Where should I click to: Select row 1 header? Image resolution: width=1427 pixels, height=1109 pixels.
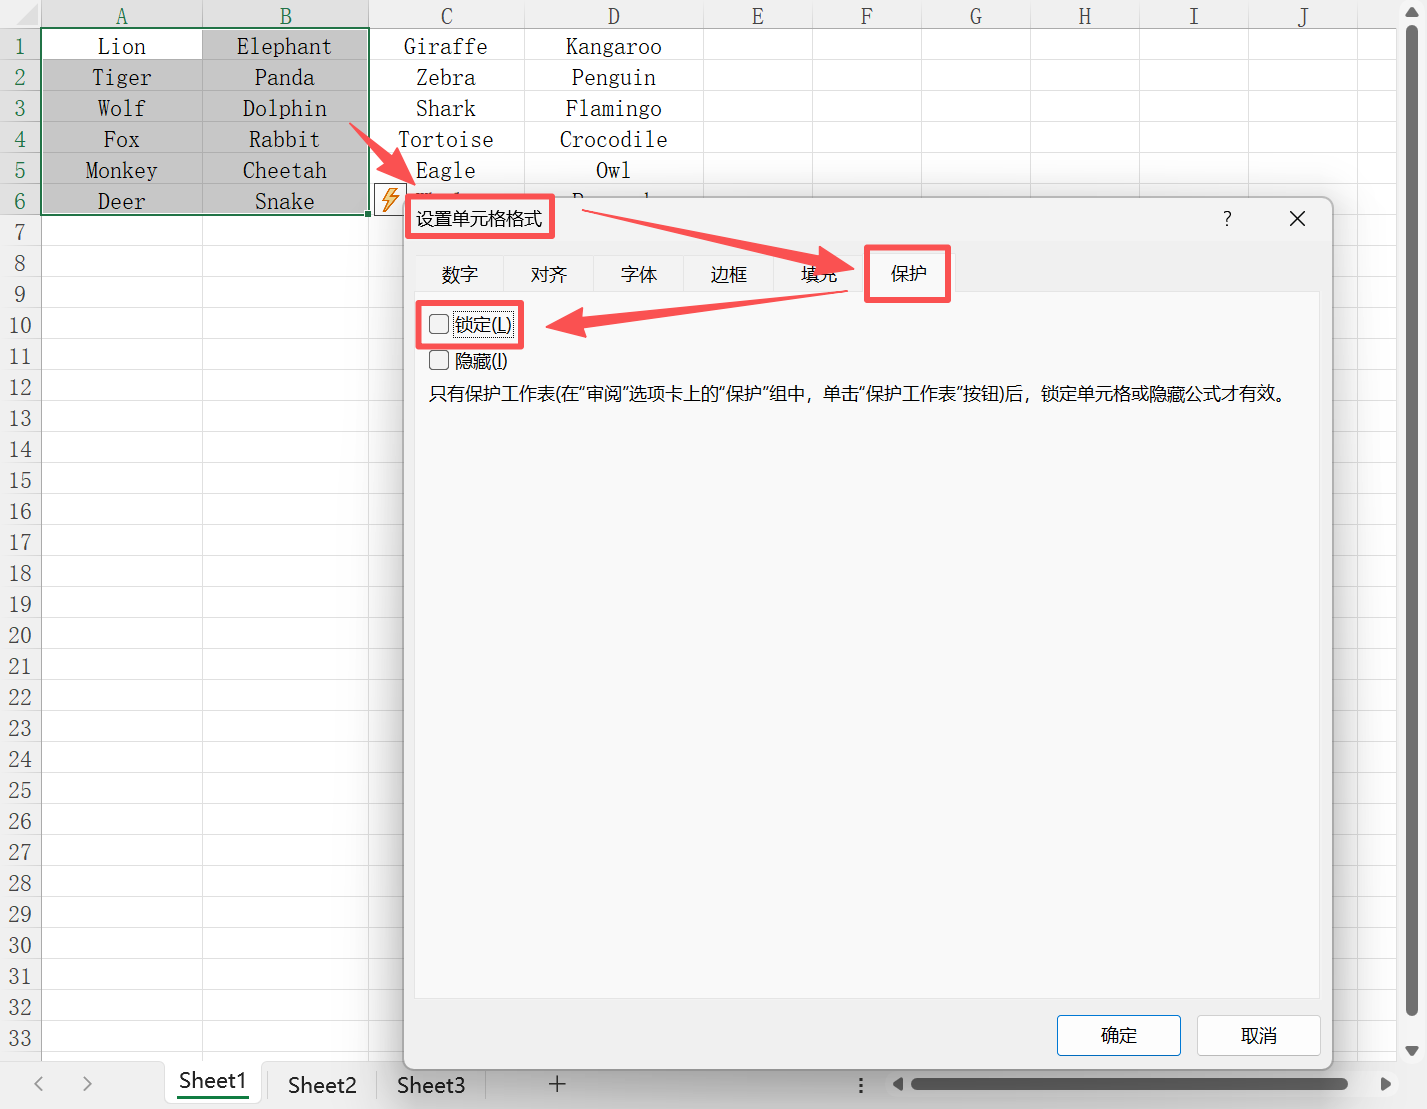[20, 46]
